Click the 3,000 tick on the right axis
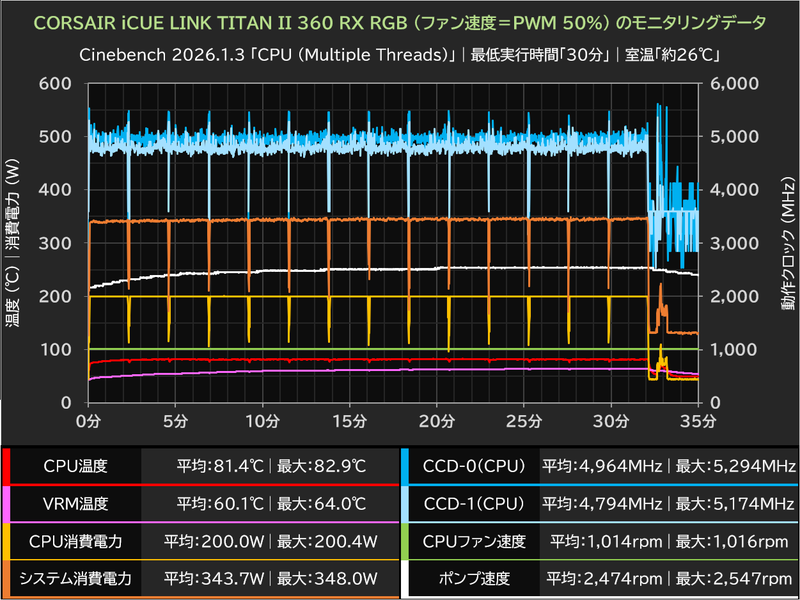 point(735,243)
